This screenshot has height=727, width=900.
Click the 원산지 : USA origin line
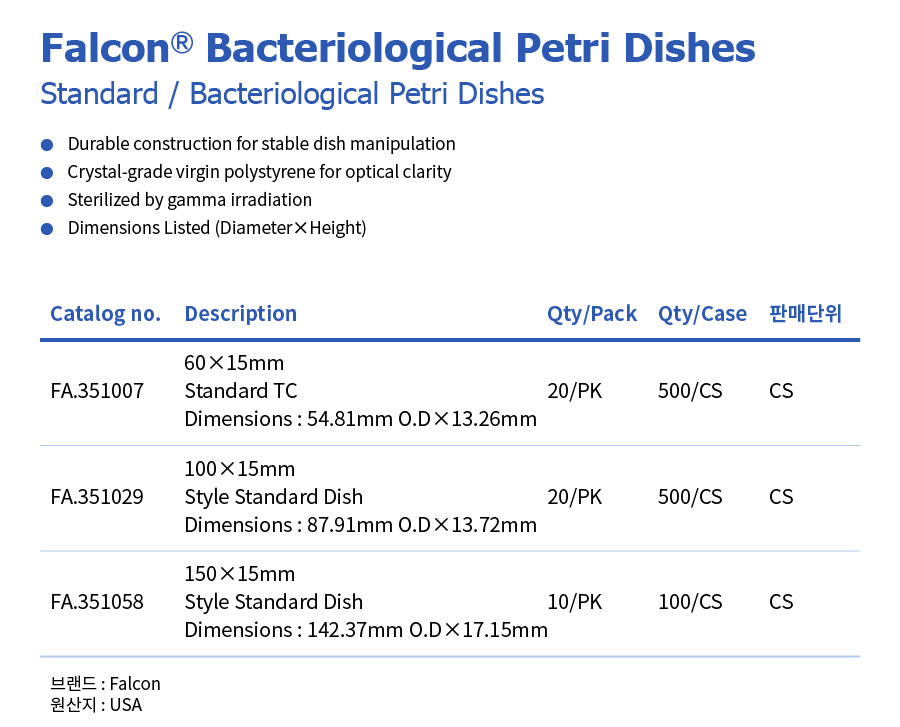coord(96,705)
